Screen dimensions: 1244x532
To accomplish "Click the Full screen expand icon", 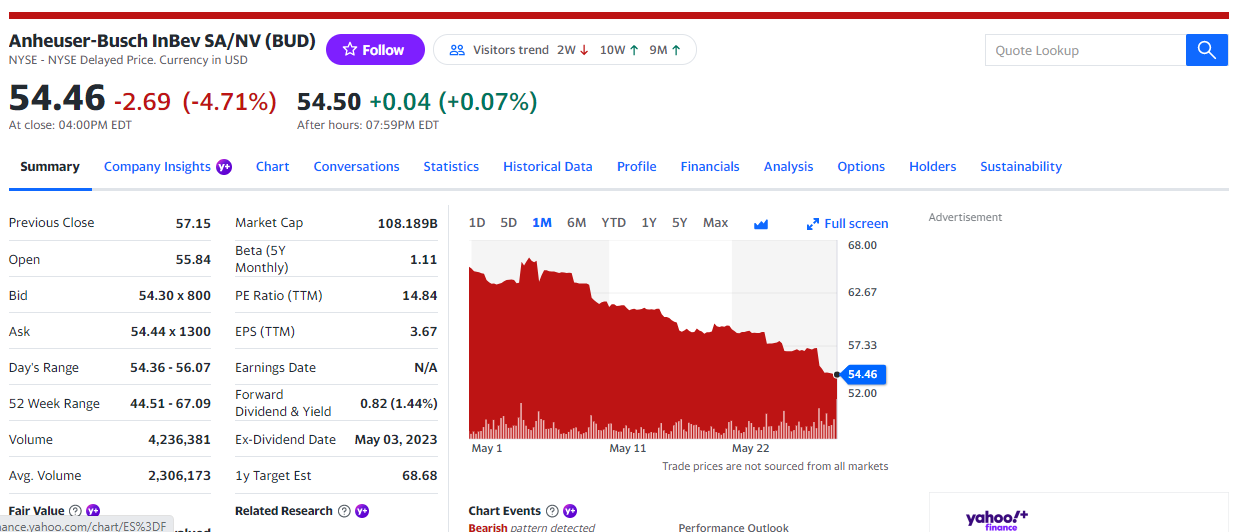I will click(813, 224).
